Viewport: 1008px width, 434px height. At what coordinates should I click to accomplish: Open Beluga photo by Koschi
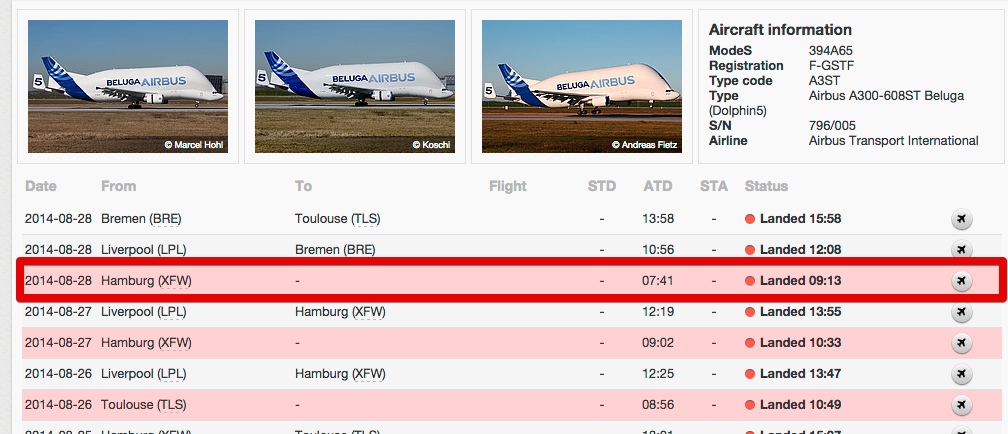[x=355, y=87]
